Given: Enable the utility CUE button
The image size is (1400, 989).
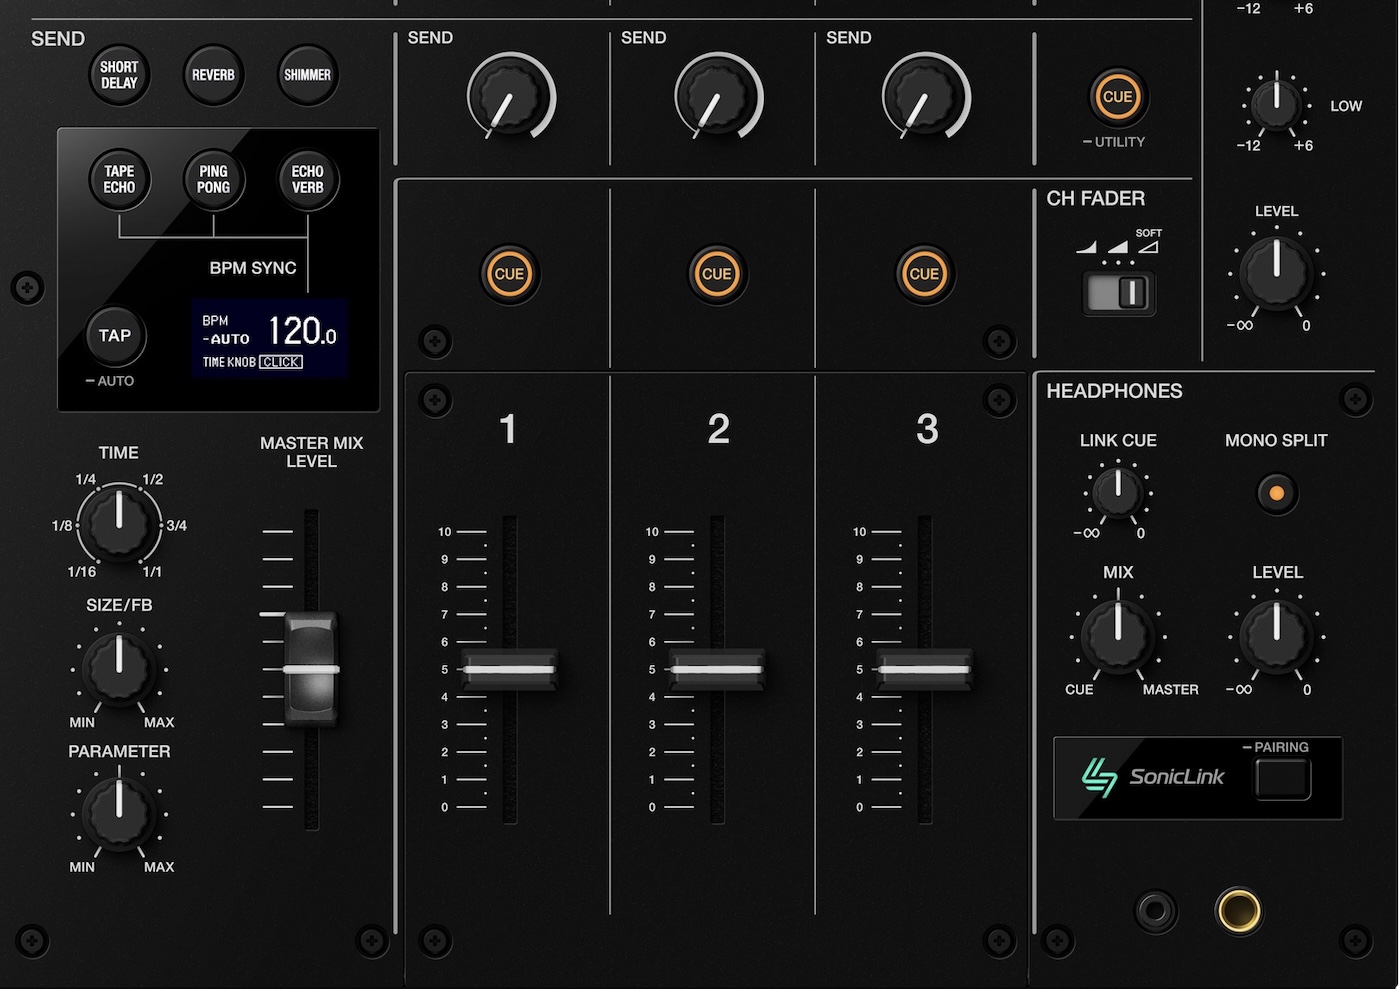Looking at the screenshot, I should pyautogui.click(x=1116, y=97).
